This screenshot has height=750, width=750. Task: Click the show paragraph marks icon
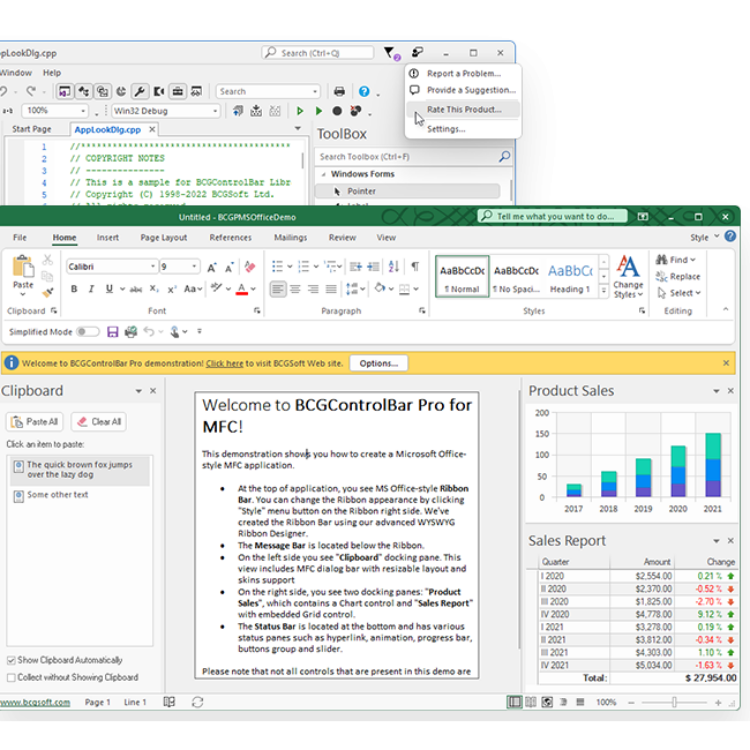pyautogui.click(x=415, y=267)
